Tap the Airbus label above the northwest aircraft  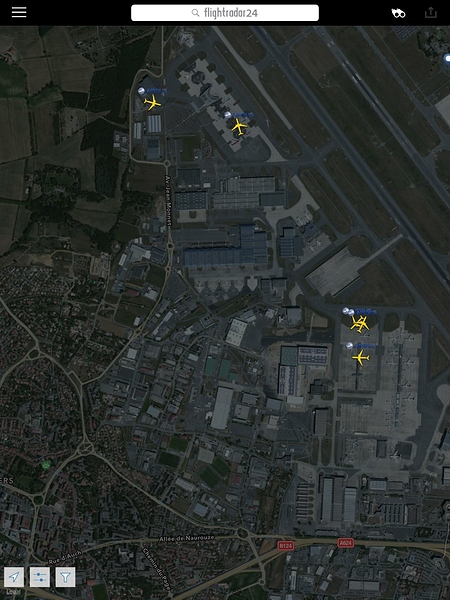tap(157, 91)
